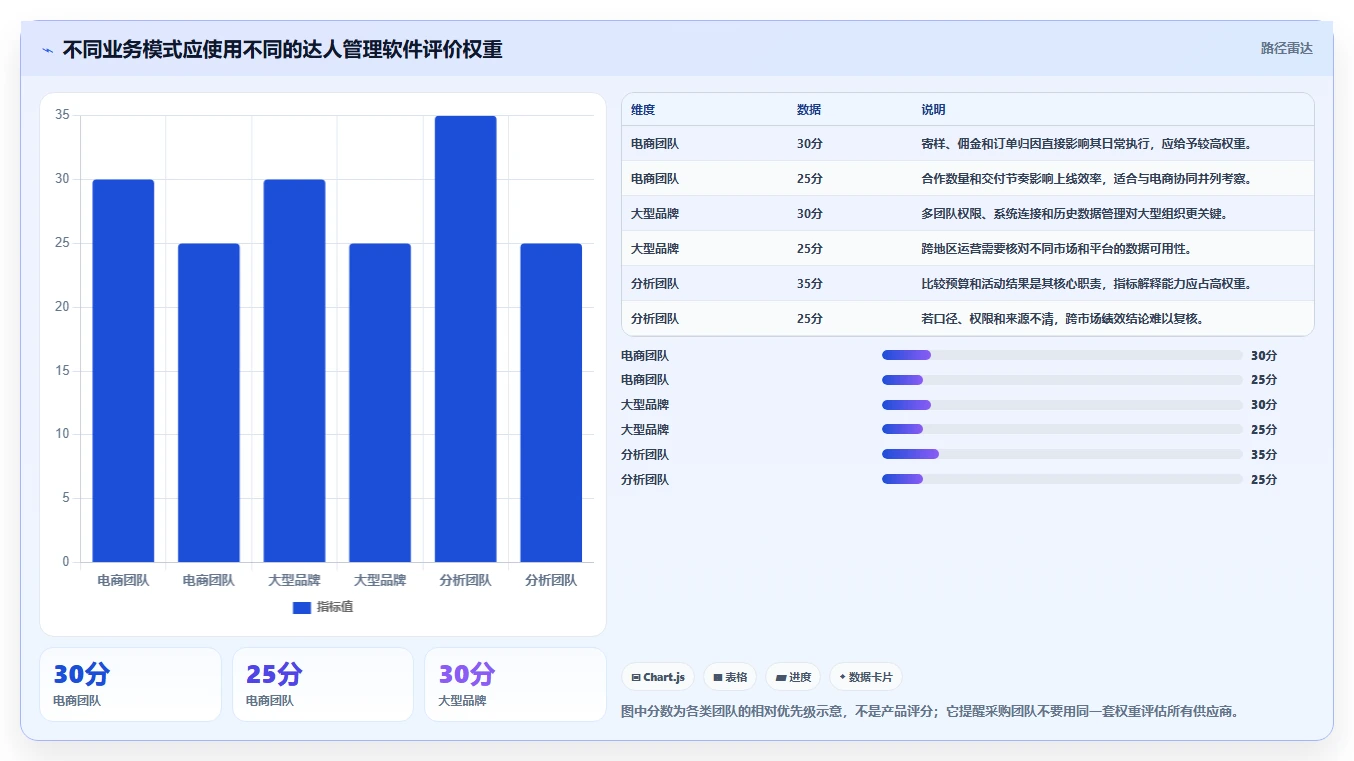
Task: Click the 大型品牌 chart bar reaching 30
Action: pos(295,371)
